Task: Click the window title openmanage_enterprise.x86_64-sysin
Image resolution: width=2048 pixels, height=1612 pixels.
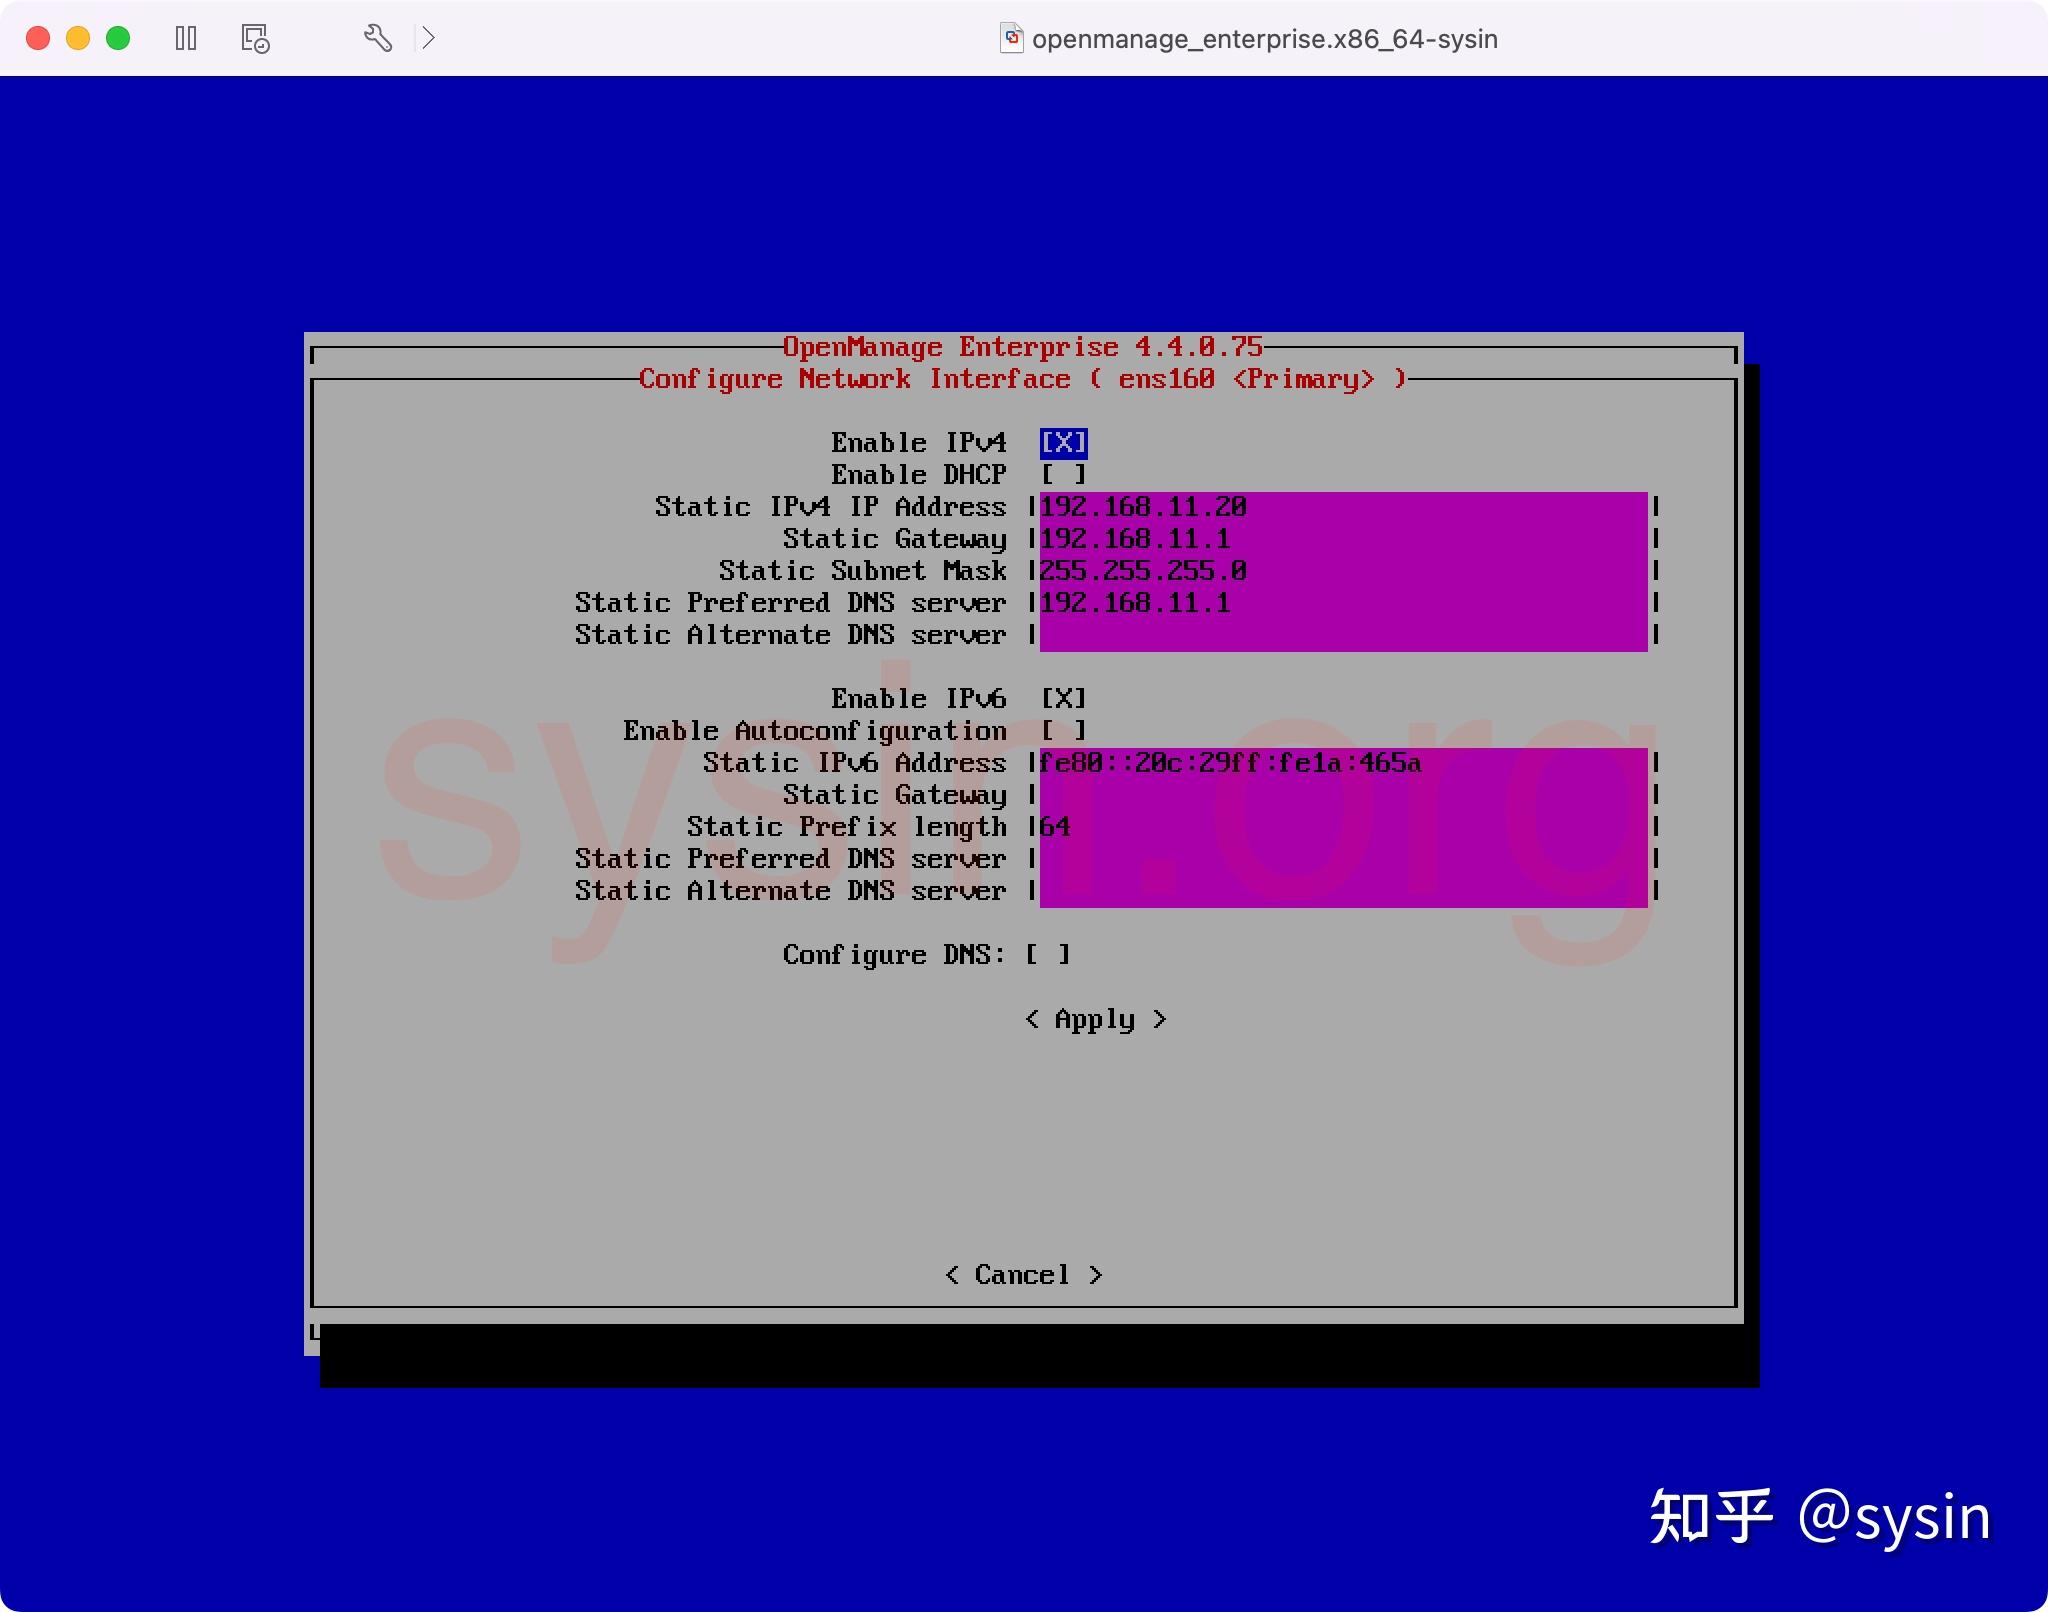Action: coord(1265,39)
